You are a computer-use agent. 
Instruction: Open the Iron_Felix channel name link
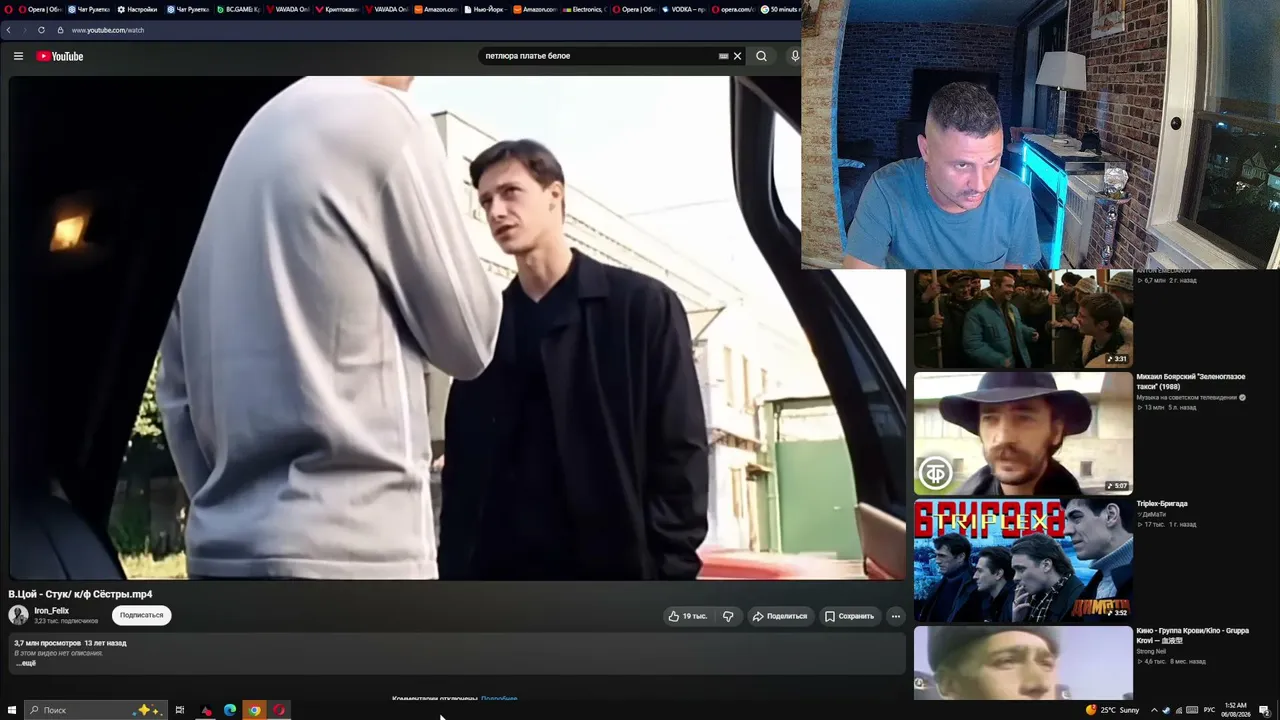click(x=51, y=610)
